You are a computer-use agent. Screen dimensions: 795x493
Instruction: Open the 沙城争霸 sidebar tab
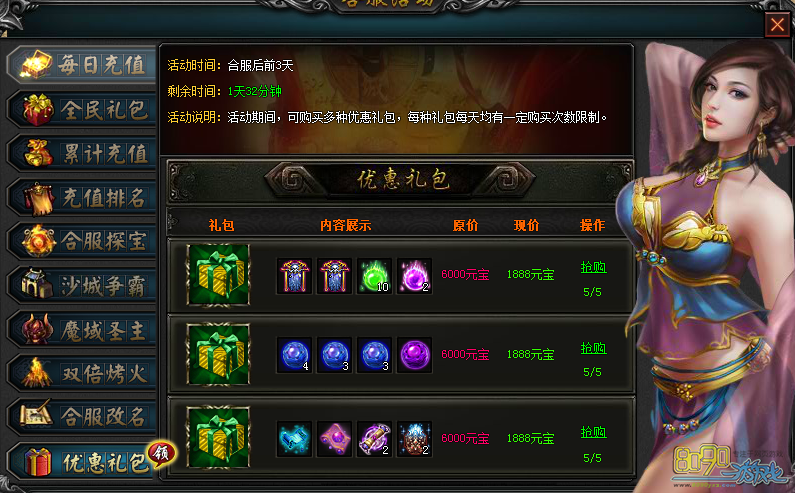pyautogui.click(x=83, y=285)
